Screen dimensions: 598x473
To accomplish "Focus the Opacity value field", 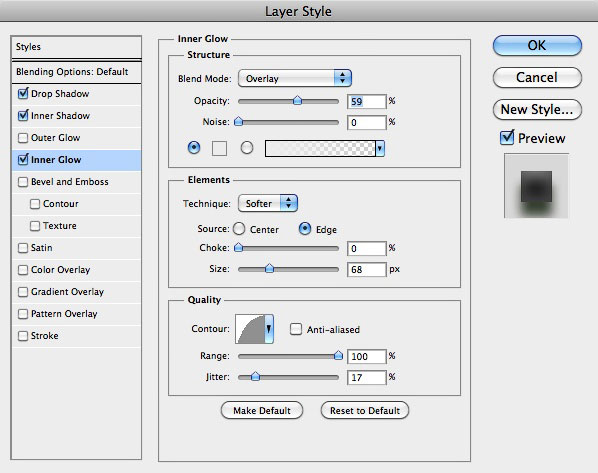I will pyautogui.click(x=367, y=101).
